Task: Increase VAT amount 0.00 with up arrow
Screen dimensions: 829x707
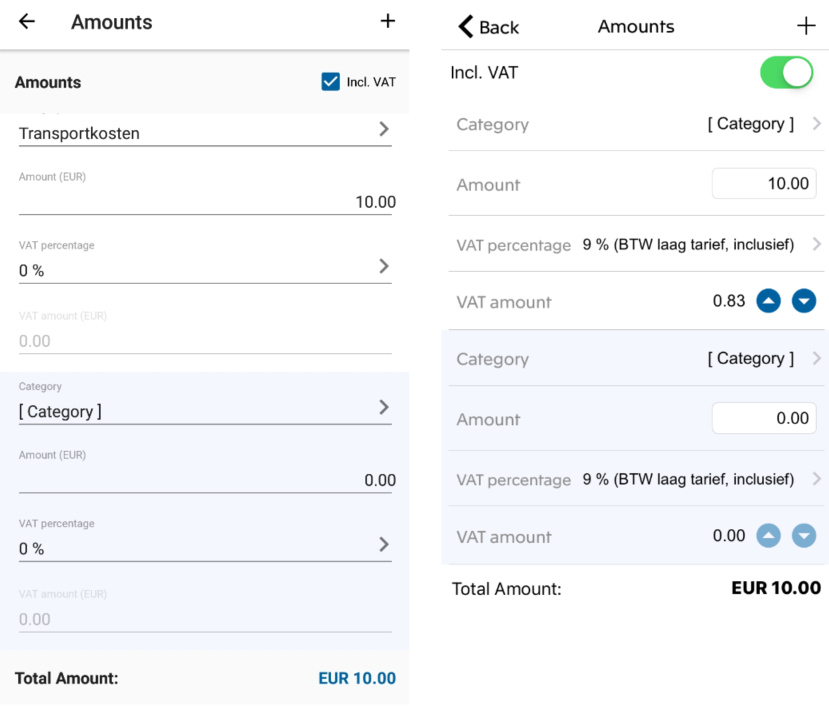Action: coord(768,536)
